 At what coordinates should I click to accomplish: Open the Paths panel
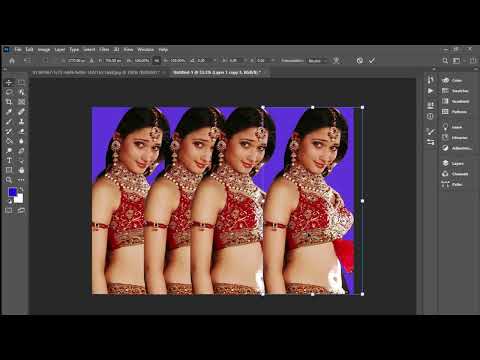(456, 184)
